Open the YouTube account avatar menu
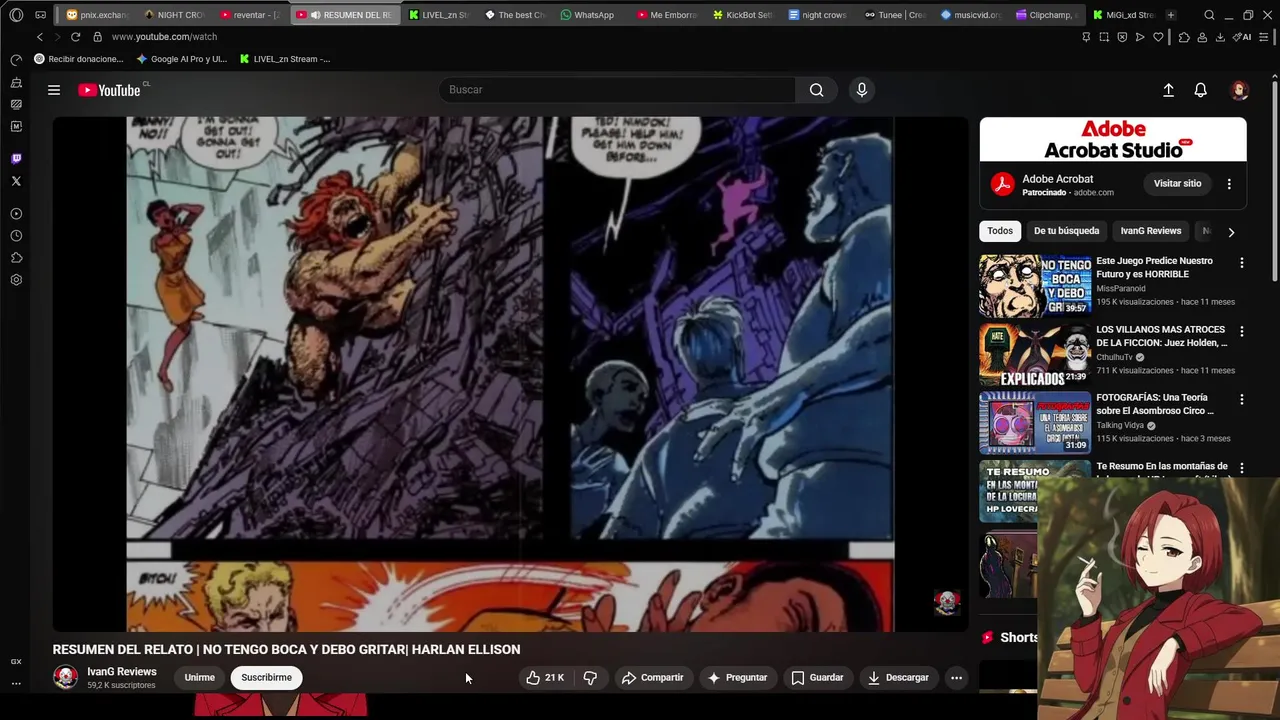 (1240, 90)
